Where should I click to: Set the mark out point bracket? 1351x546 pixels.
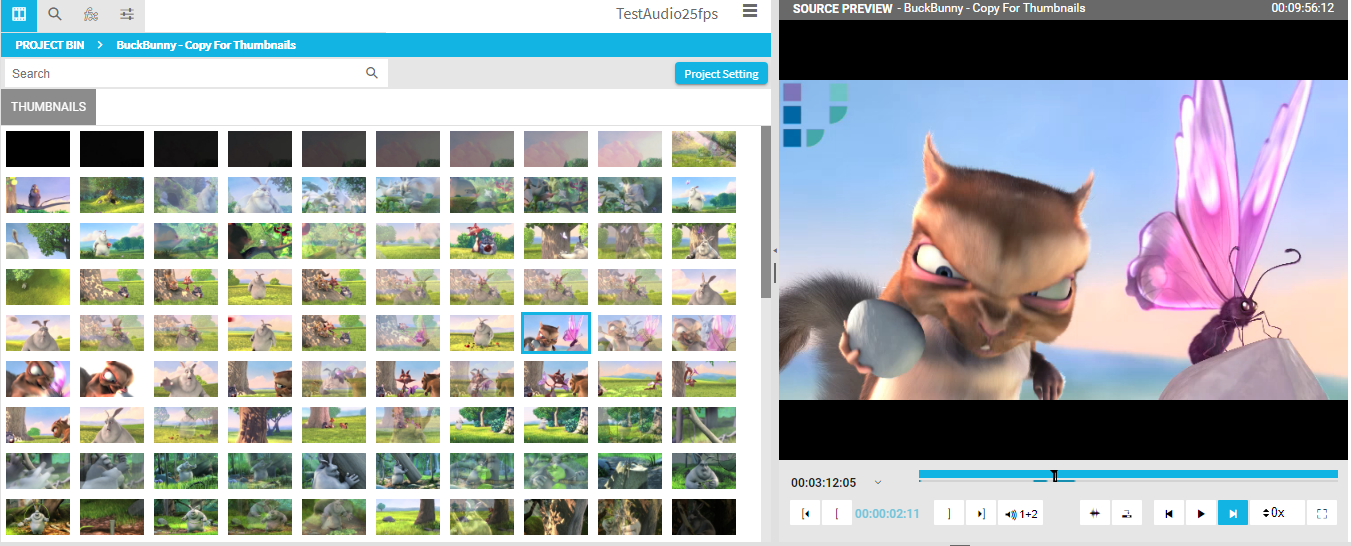point(949,514)
